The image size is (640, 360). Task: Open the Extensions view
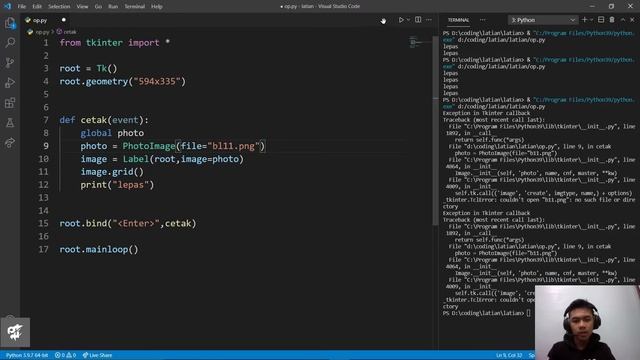(10, 102)
